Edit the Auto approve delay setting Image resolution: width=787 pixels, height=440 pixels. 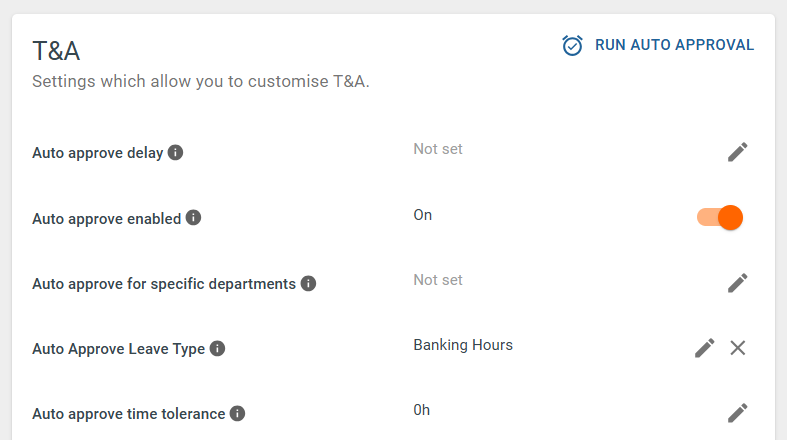coord(737,152)
